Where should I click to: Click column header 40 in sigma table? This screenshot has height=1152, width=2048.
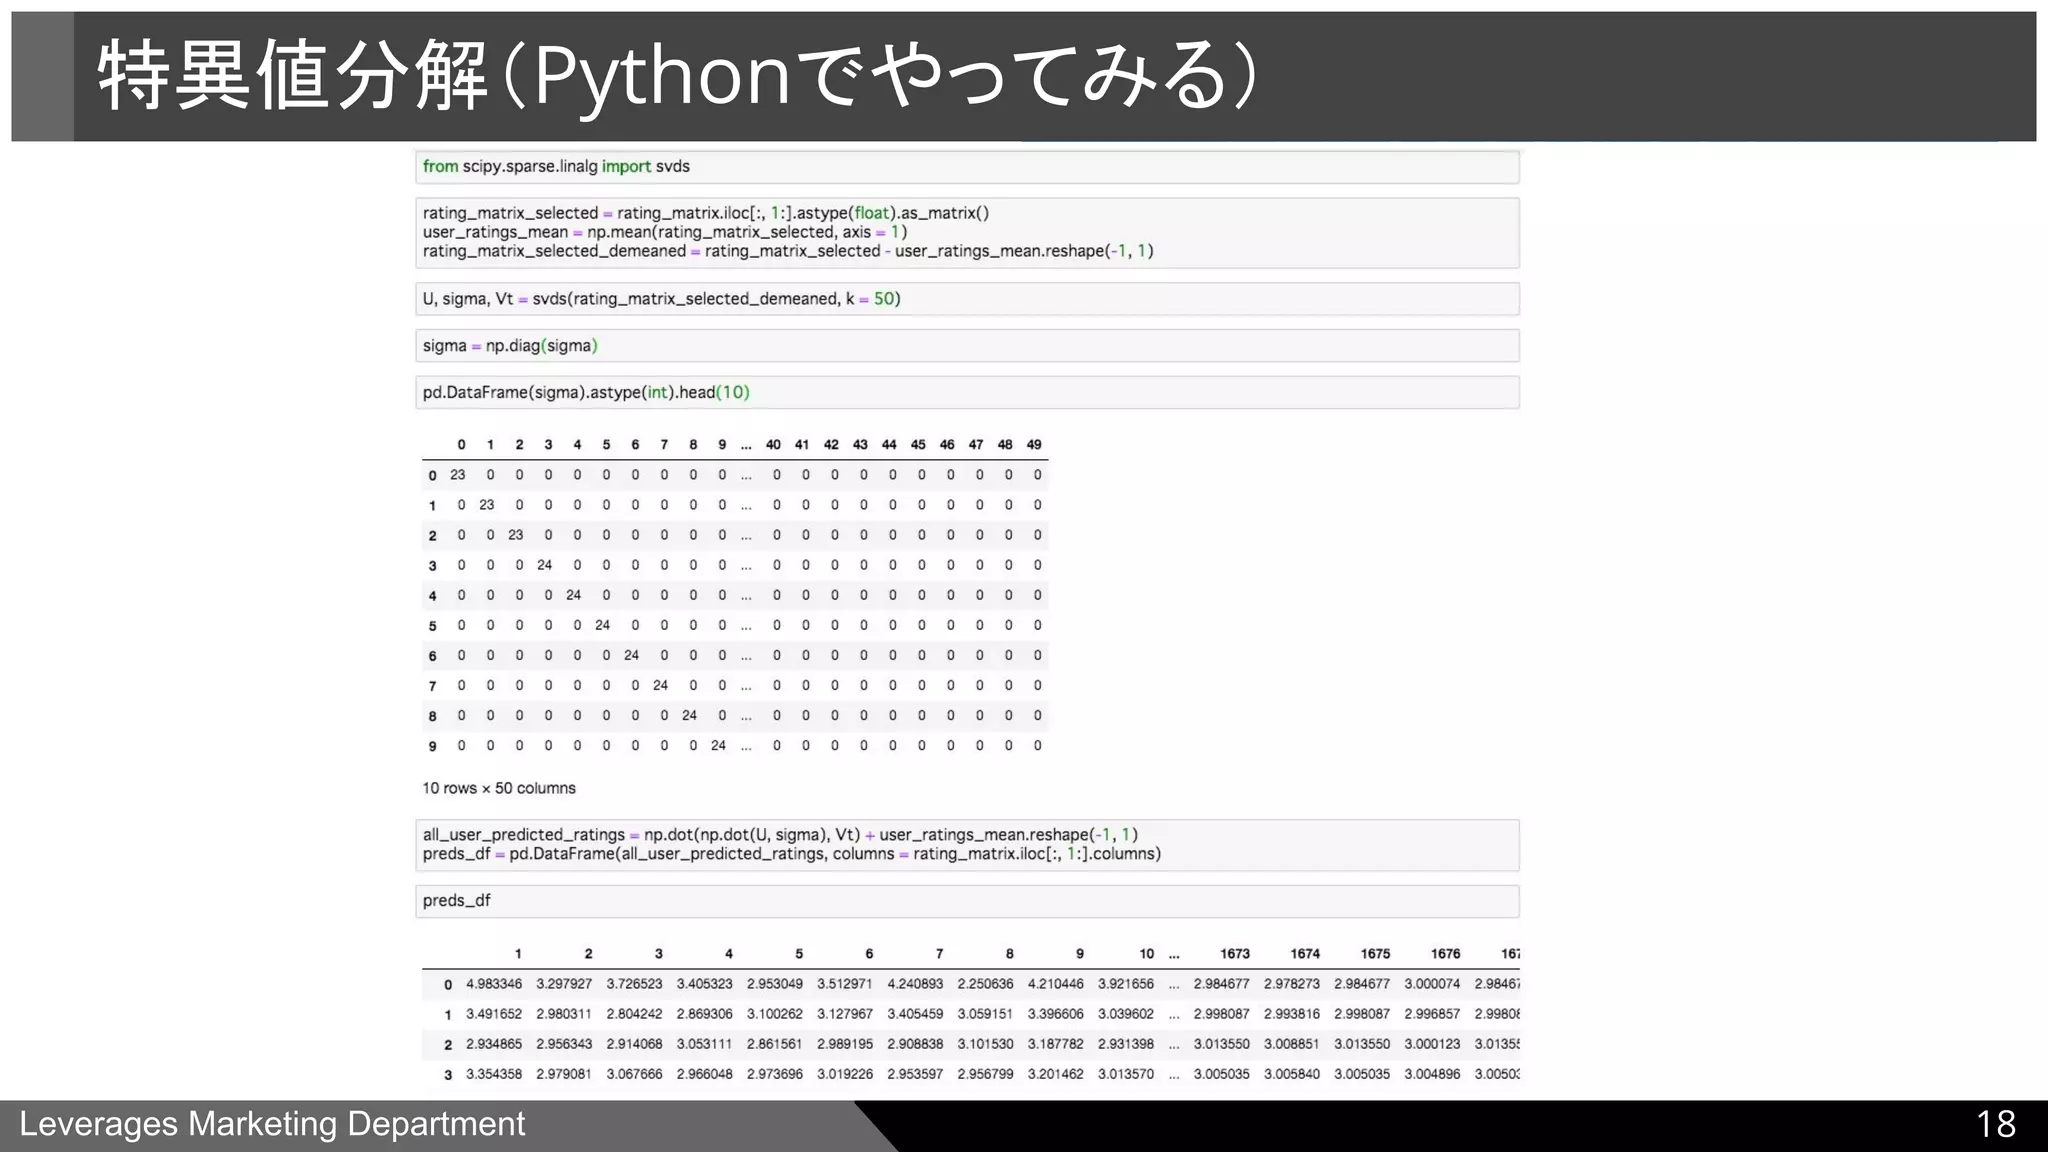point(773,445)
